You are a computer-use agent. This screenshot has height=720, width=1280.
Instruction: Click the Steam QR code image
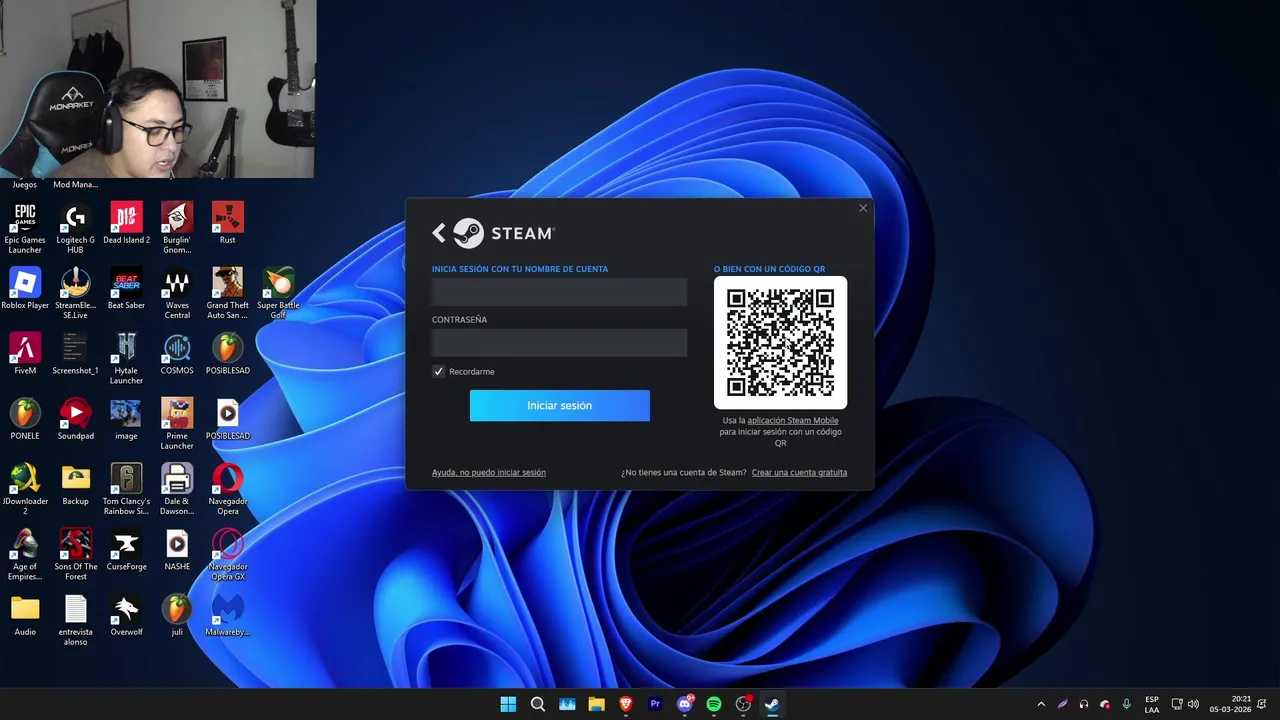[x=780, y=342]
